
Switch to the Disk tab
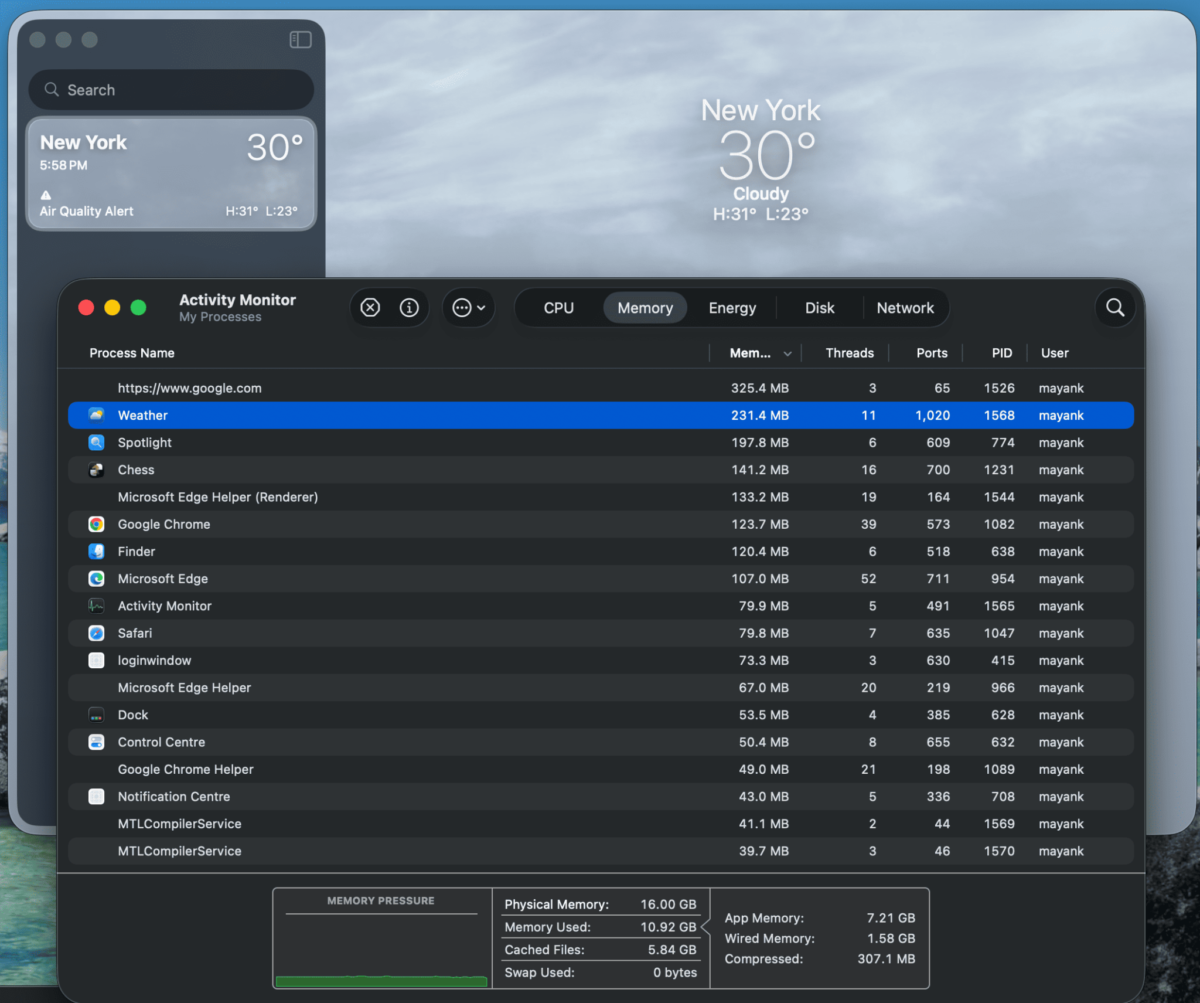(820, 308)
